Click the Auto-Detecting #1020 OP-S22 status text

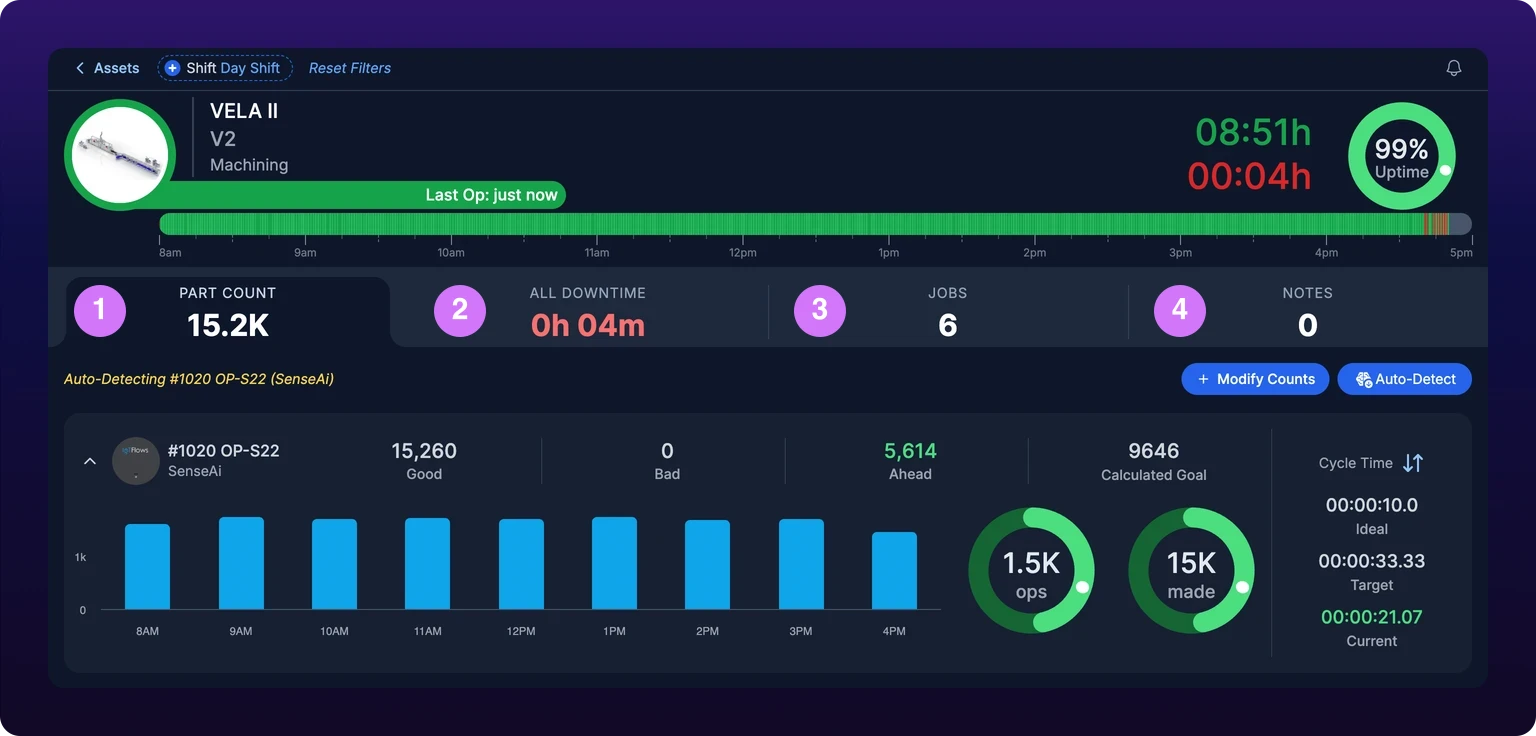199,379
